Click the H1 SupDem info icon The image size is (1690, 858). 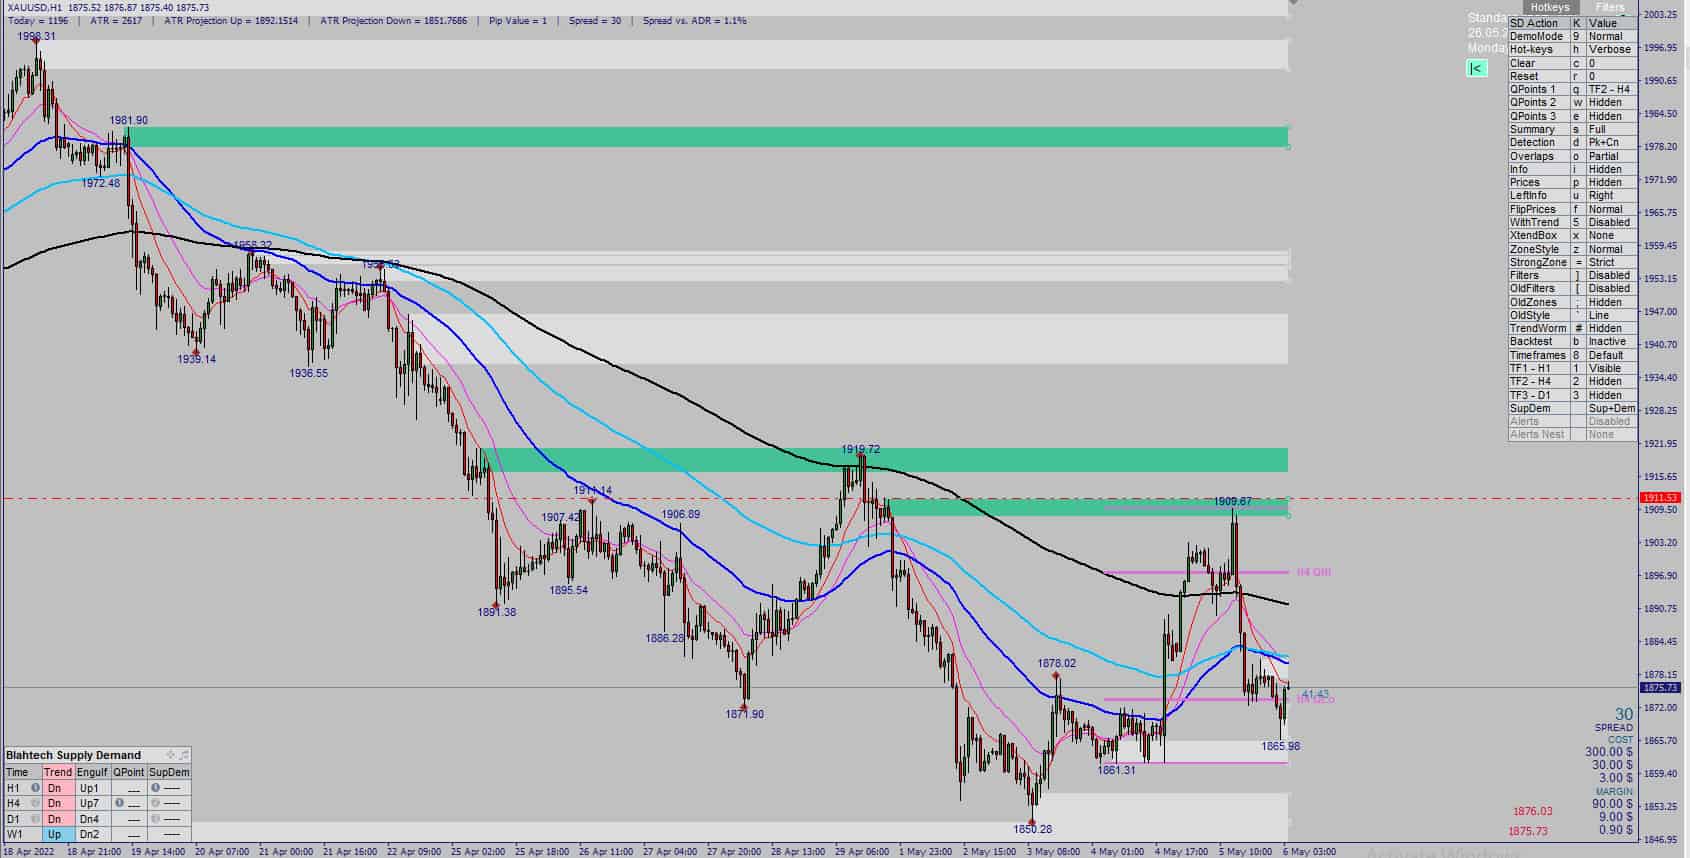tap(156, 788)
